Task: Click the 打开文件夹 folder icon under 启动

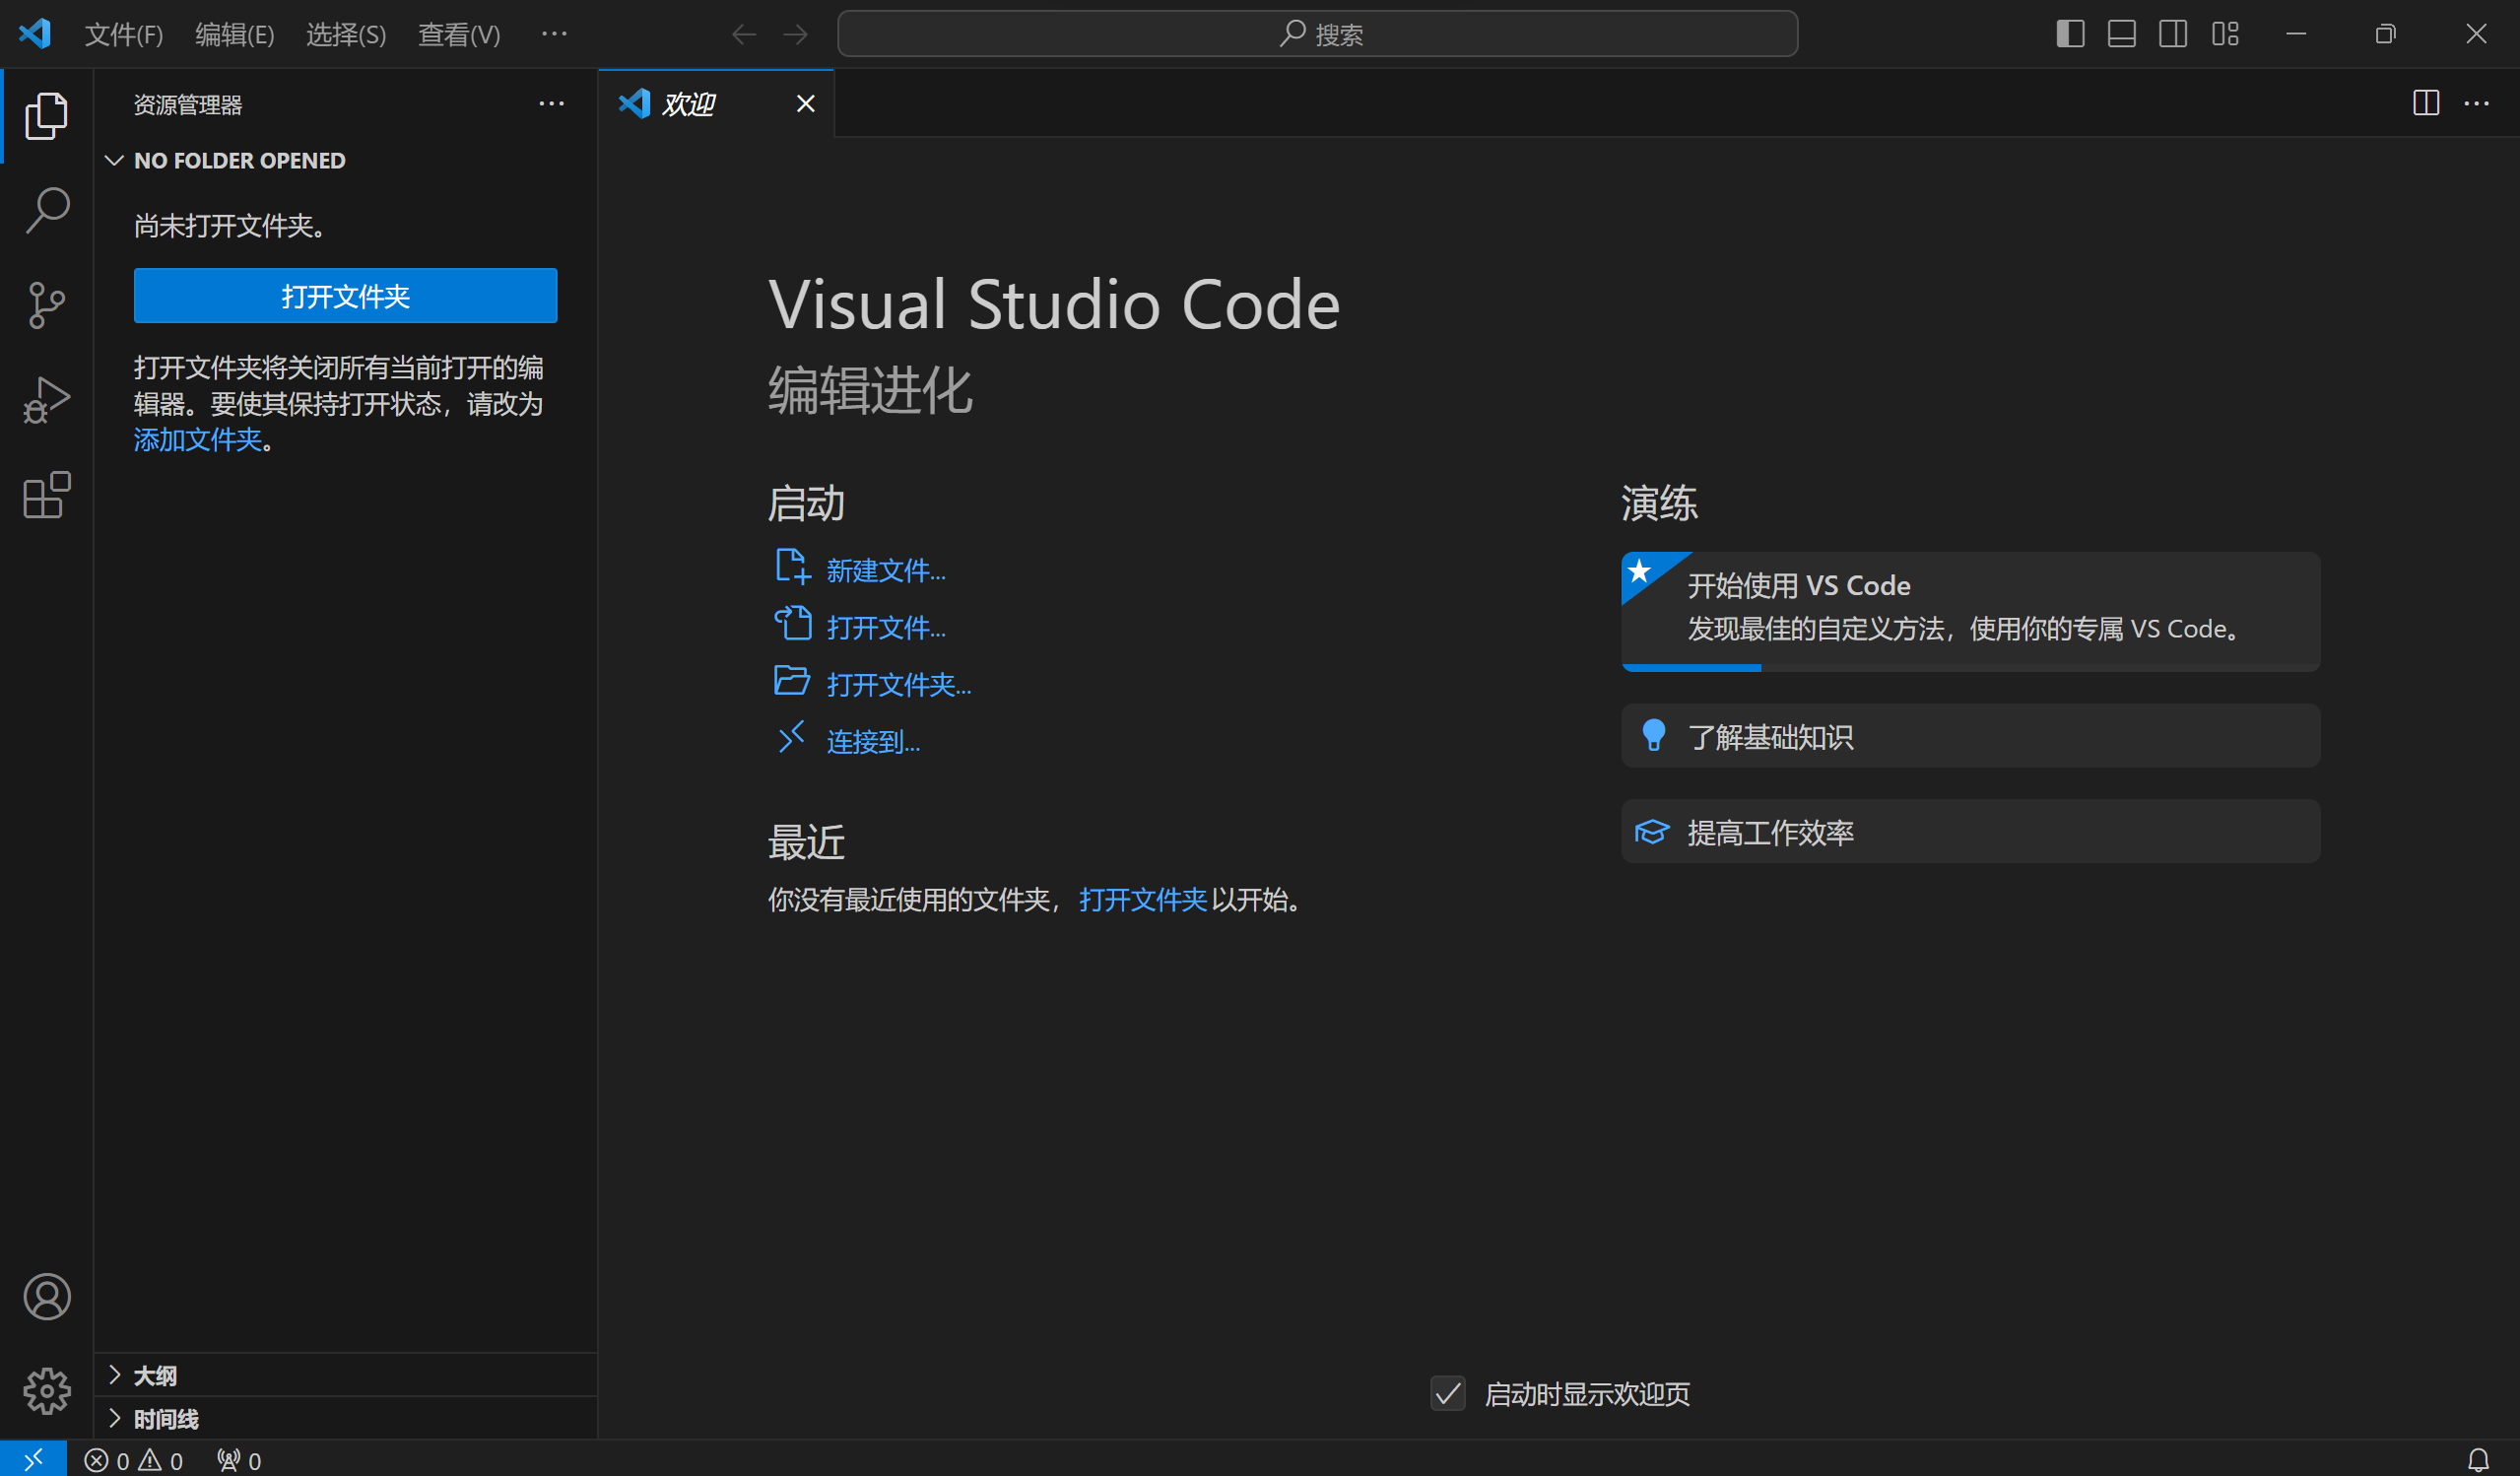Action: pos(792,680)
